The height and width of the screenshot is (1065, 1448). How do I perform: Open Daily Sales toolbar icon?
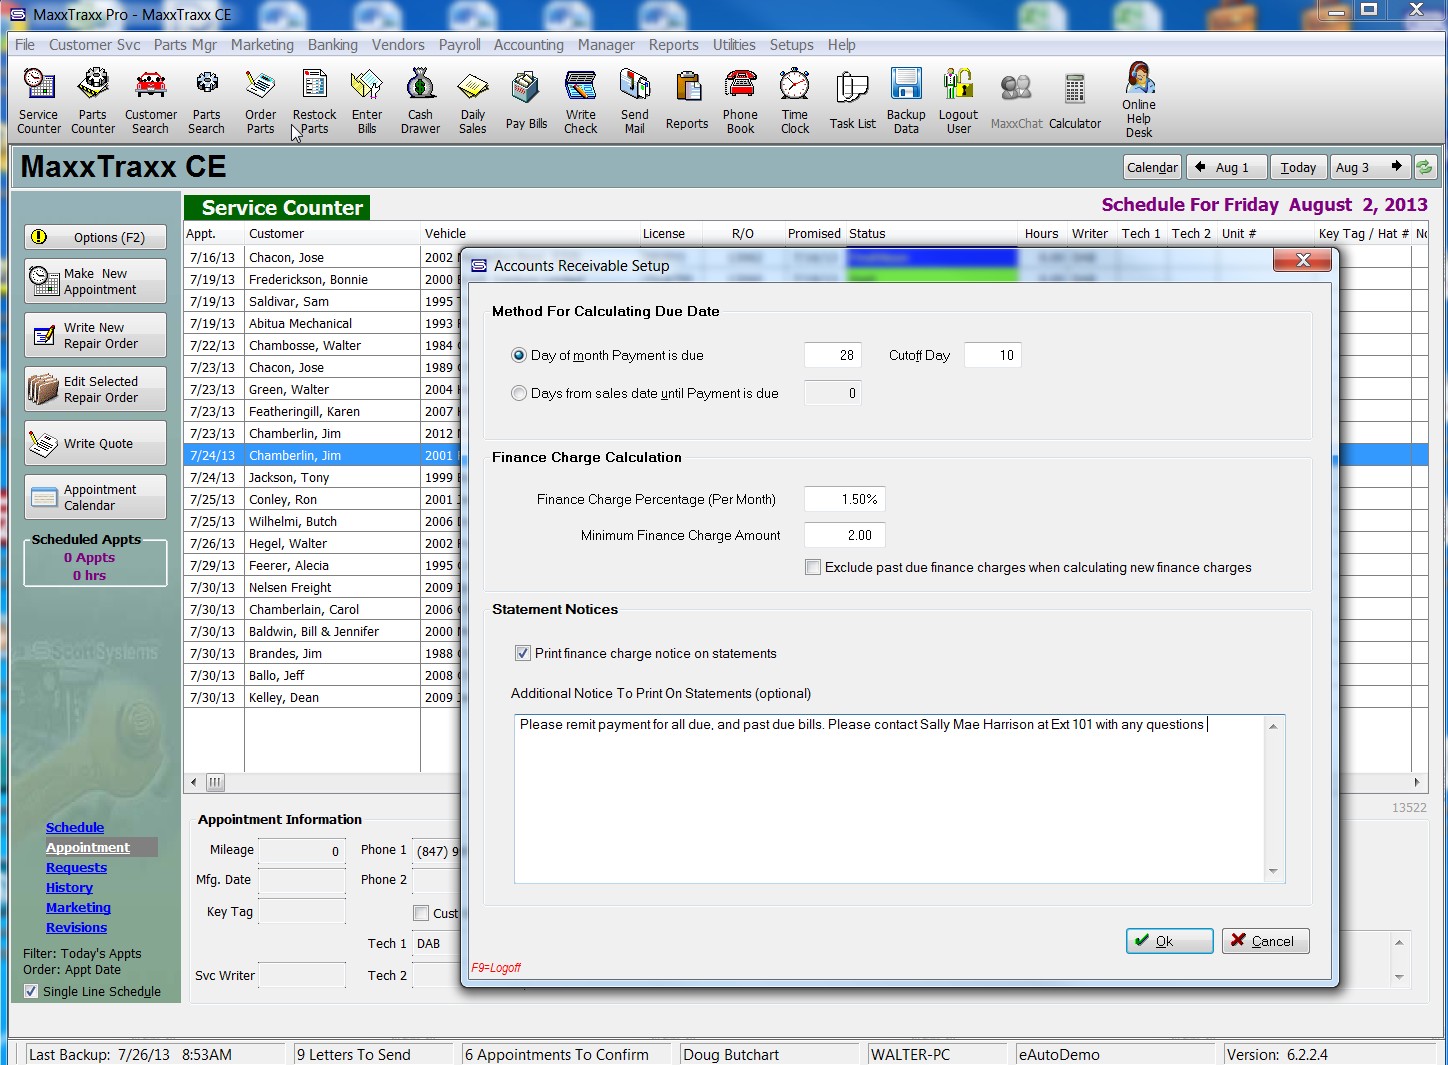pos(473,101)
